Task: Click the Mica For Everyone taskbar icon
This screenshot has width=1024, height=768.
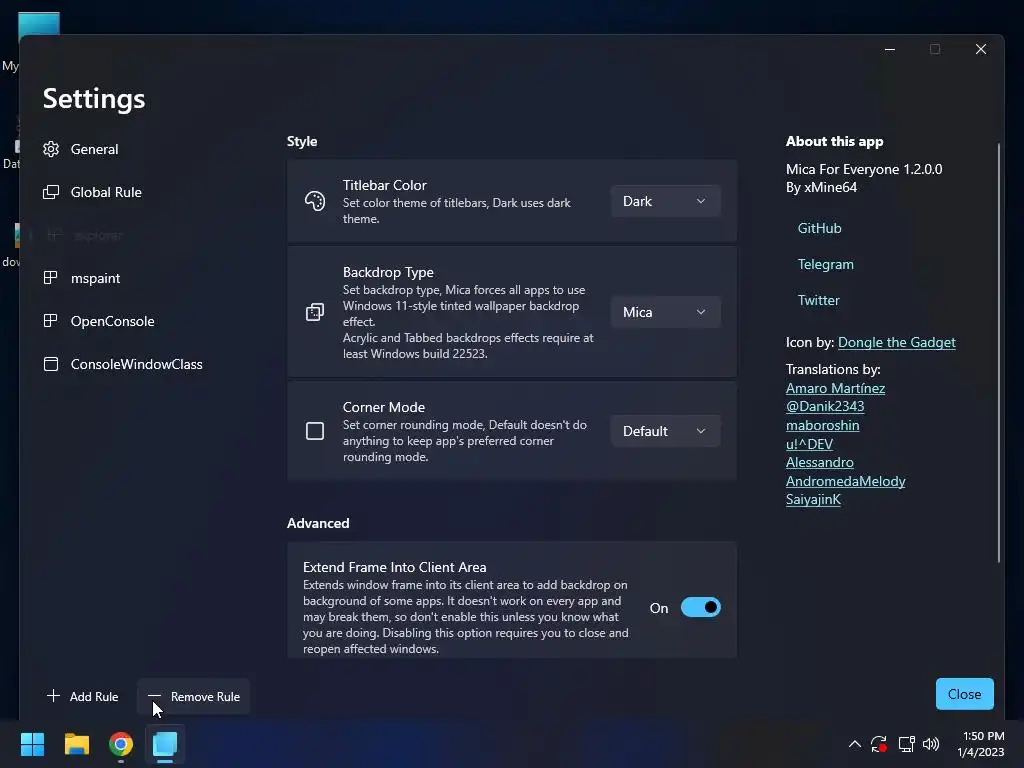Action: [x=165, y=744]
